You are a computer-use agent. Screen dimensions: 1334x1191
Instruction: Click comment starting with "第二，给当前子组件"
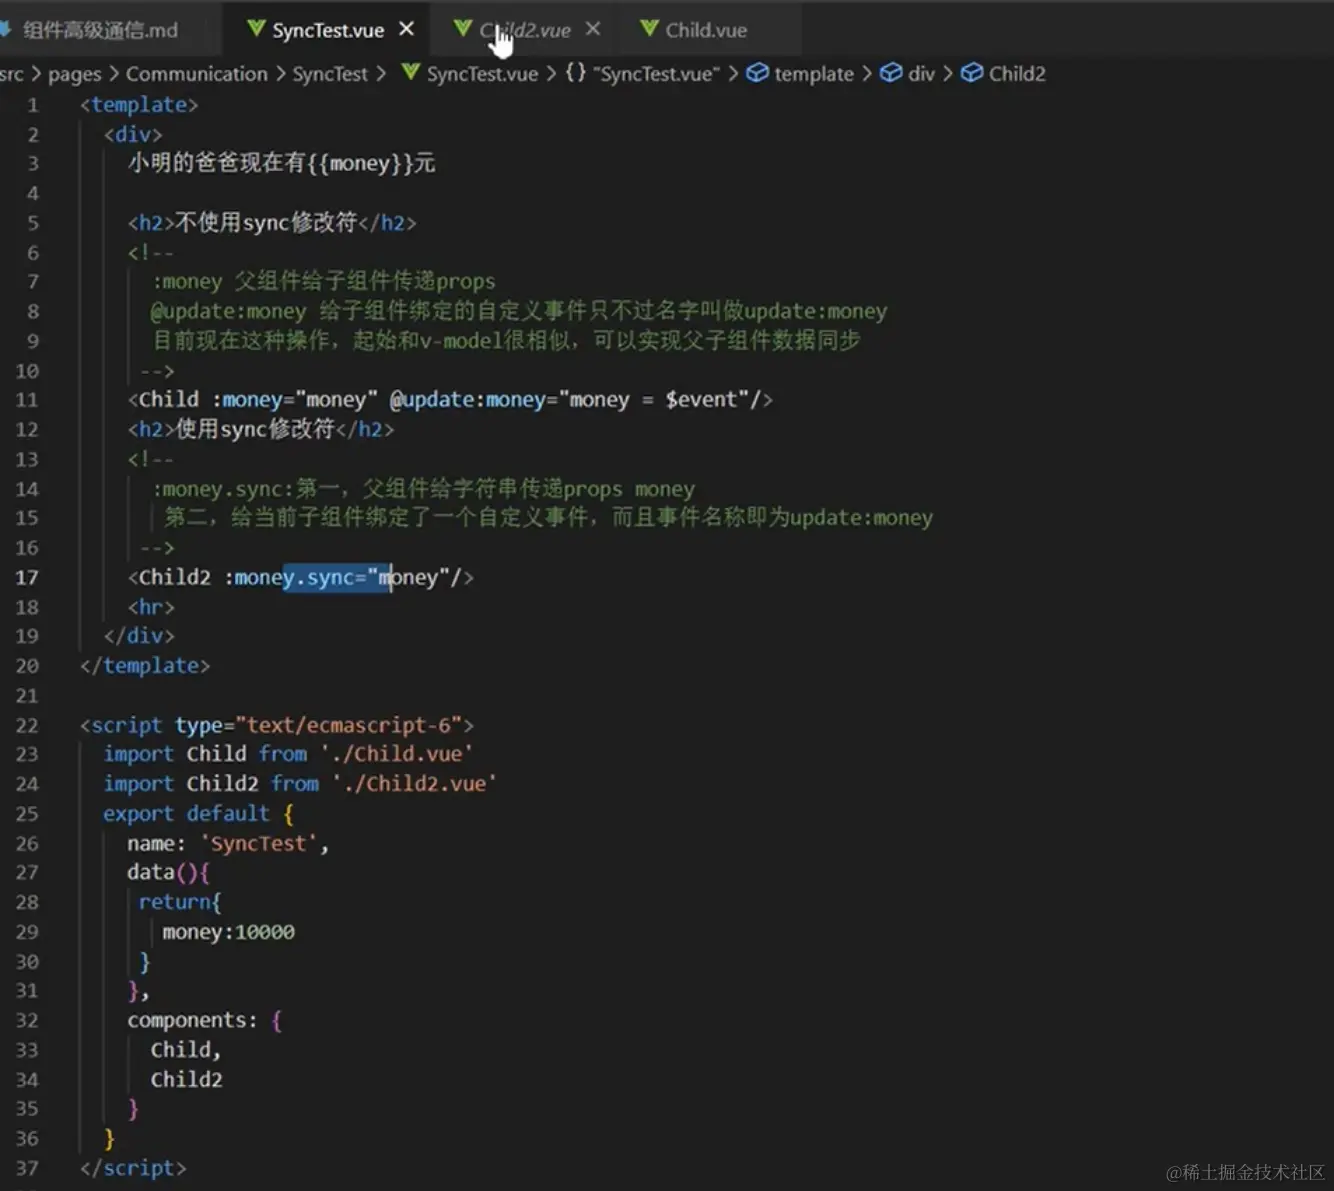click(x=549, y=517)
